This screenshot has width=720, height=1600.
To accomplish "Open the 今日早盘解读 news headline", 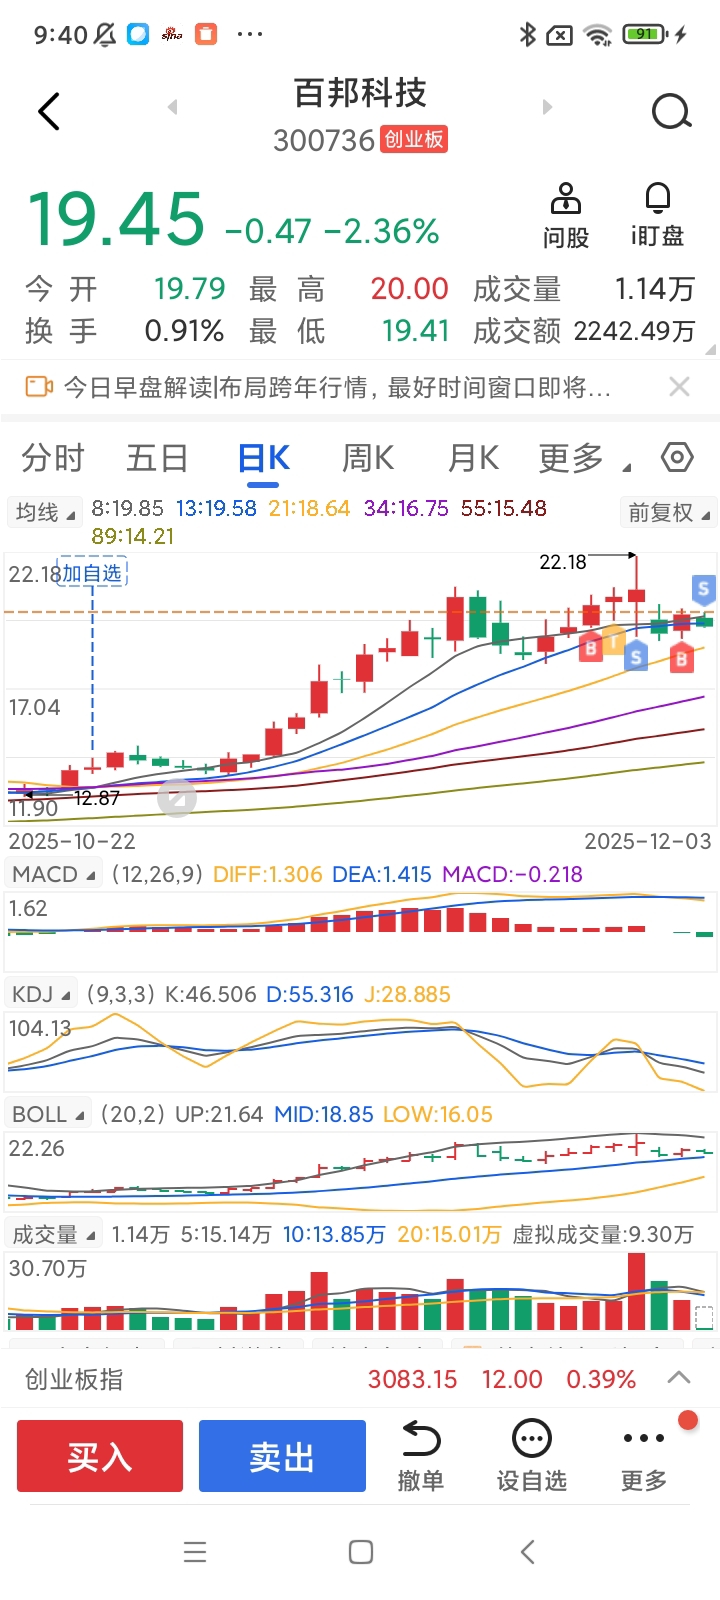I will click(337, 387).
